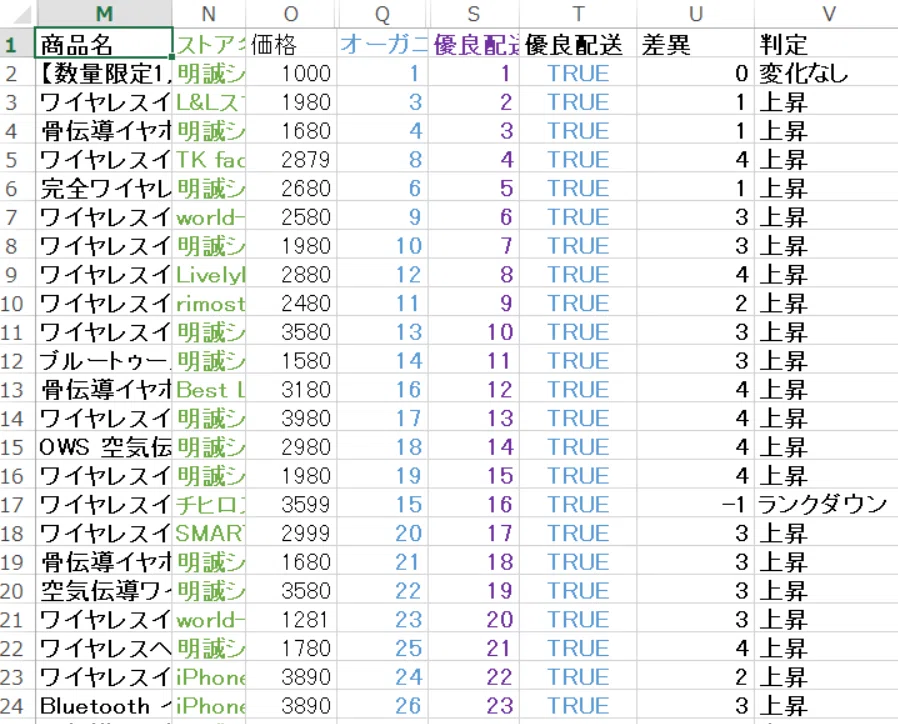Select the 完全ワイヤレ product cell
Viewport: 898px width, 724px height.
104,188
